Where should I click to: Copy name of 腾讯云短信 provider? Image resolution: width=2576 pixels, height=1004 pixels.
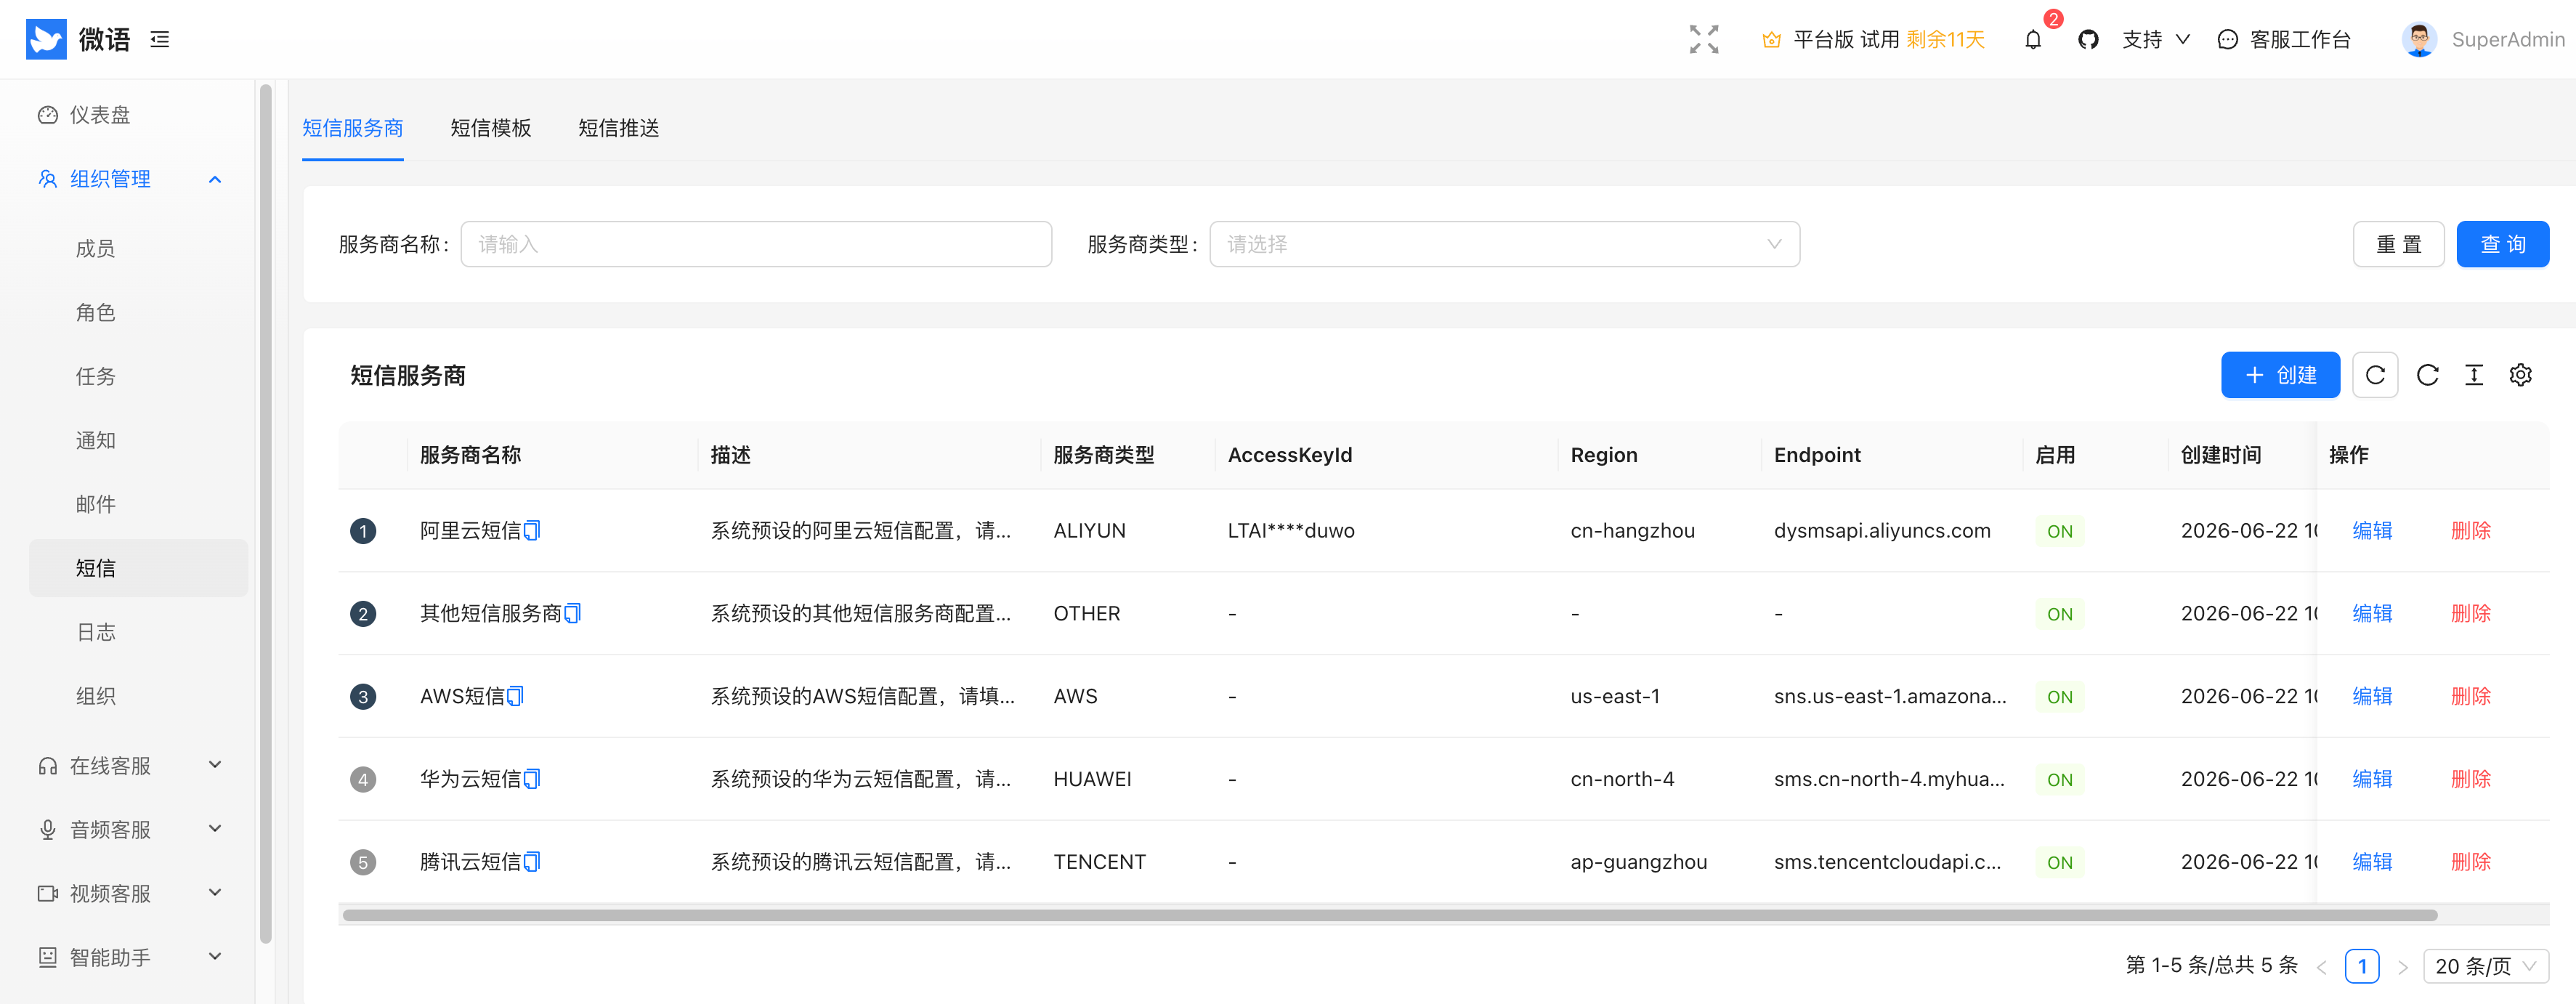pos(532,862)
